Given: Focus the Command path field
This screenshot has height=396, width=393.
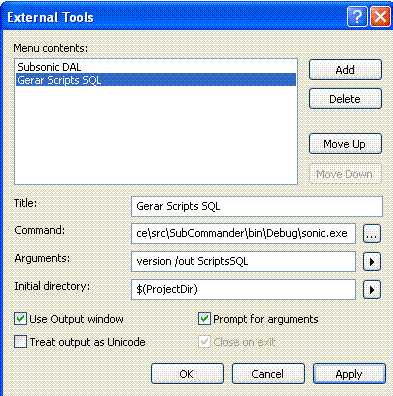Looking at the screenshot, I should coord(243,233).
